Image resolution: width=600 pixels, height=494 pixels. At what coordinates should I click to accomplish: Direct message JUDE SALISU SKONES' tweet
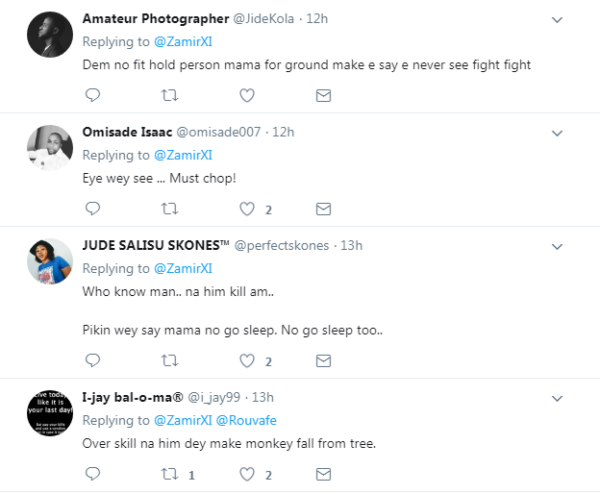323,360
